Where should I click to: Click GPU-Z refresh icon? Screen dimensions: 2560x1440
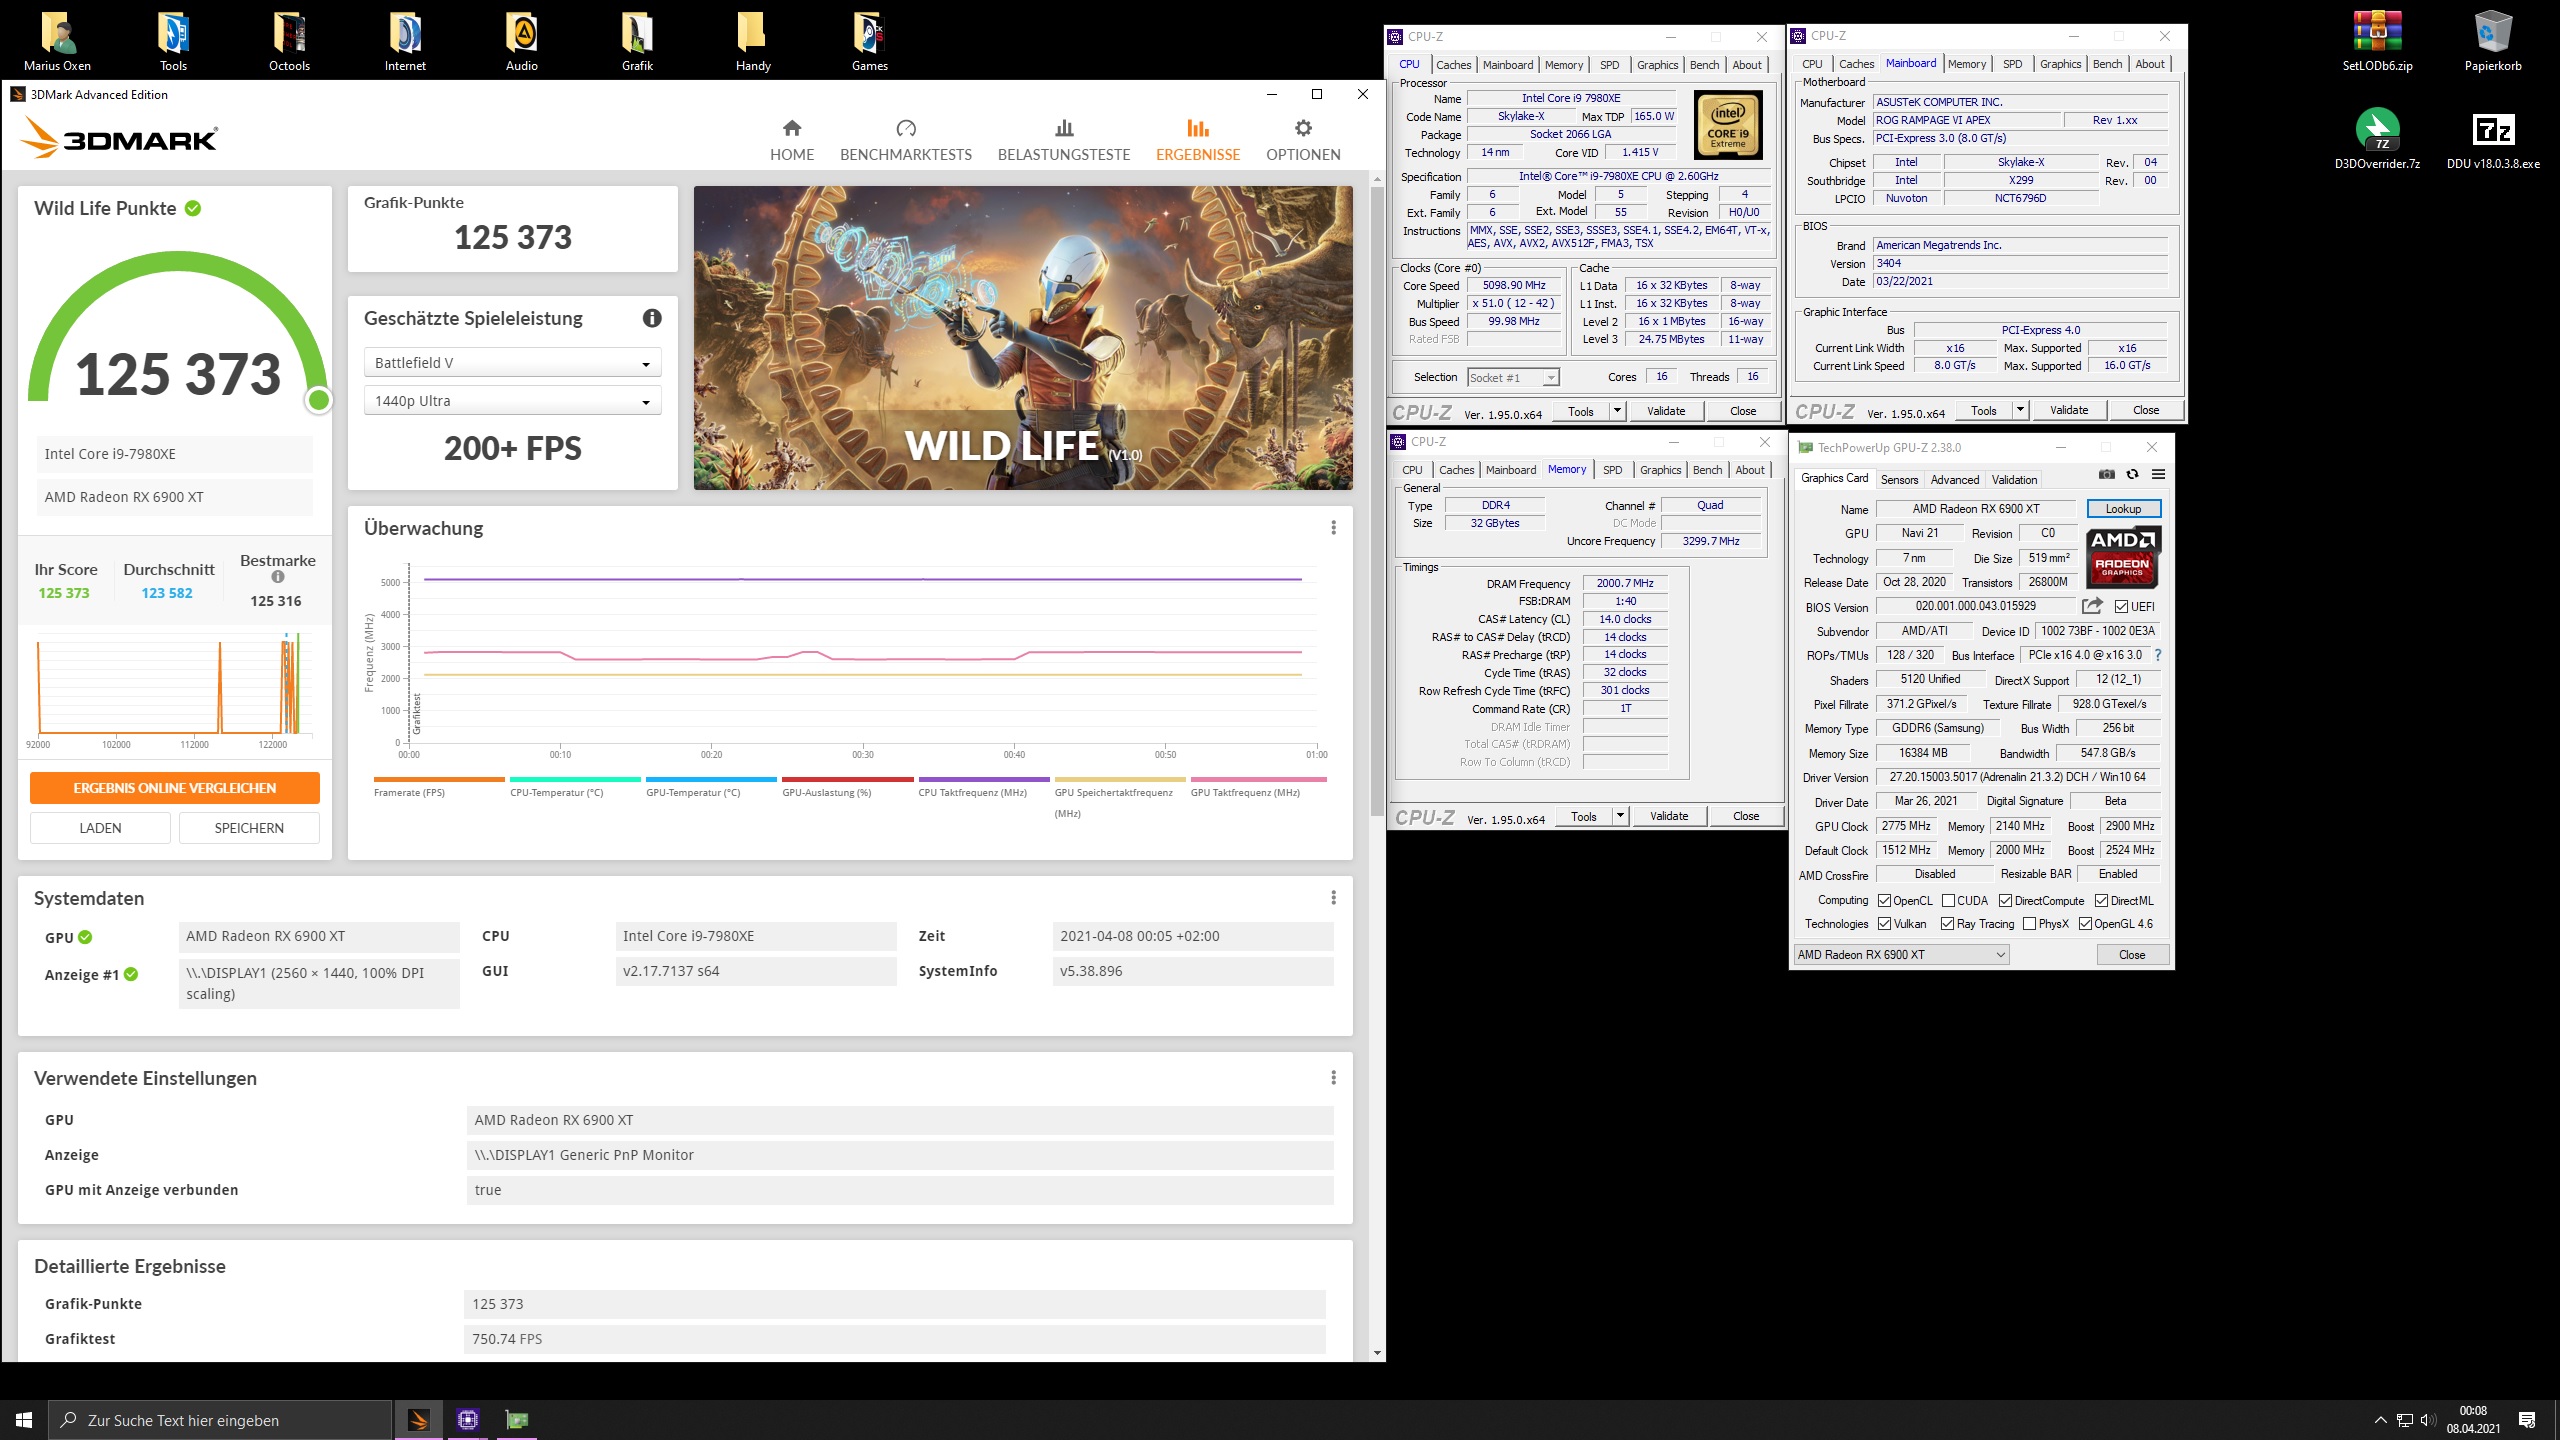[x=2132, y=474]
